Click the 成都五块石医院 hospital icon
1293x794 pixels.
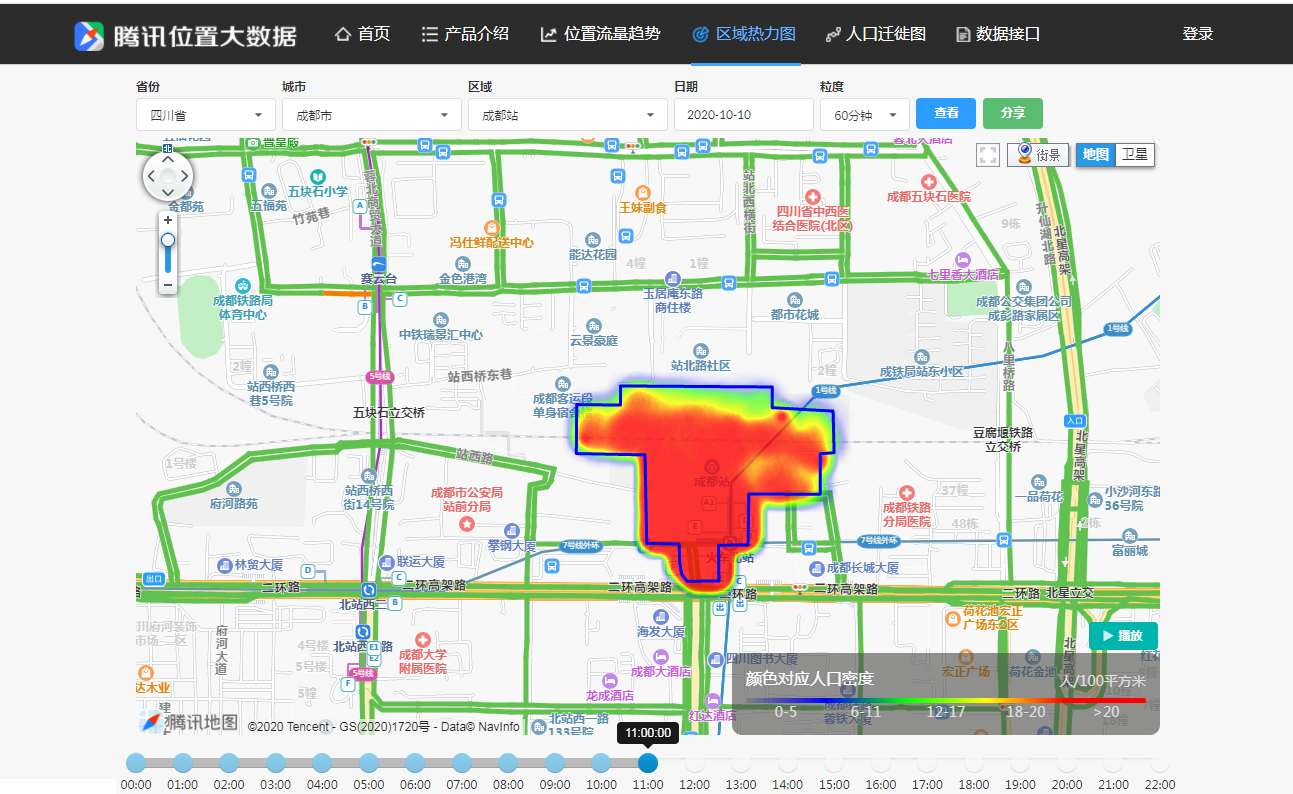[x=929, y=182]
